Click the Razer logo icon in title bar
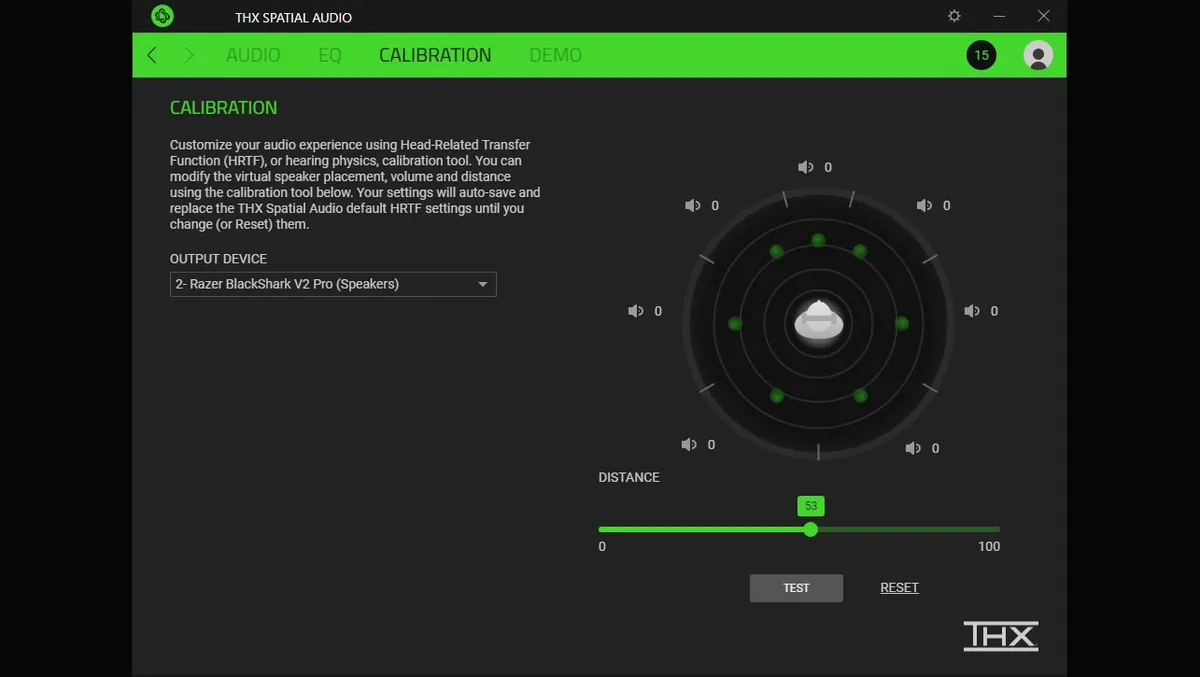This screenshot has width=1200, height=677. [162, 17]
